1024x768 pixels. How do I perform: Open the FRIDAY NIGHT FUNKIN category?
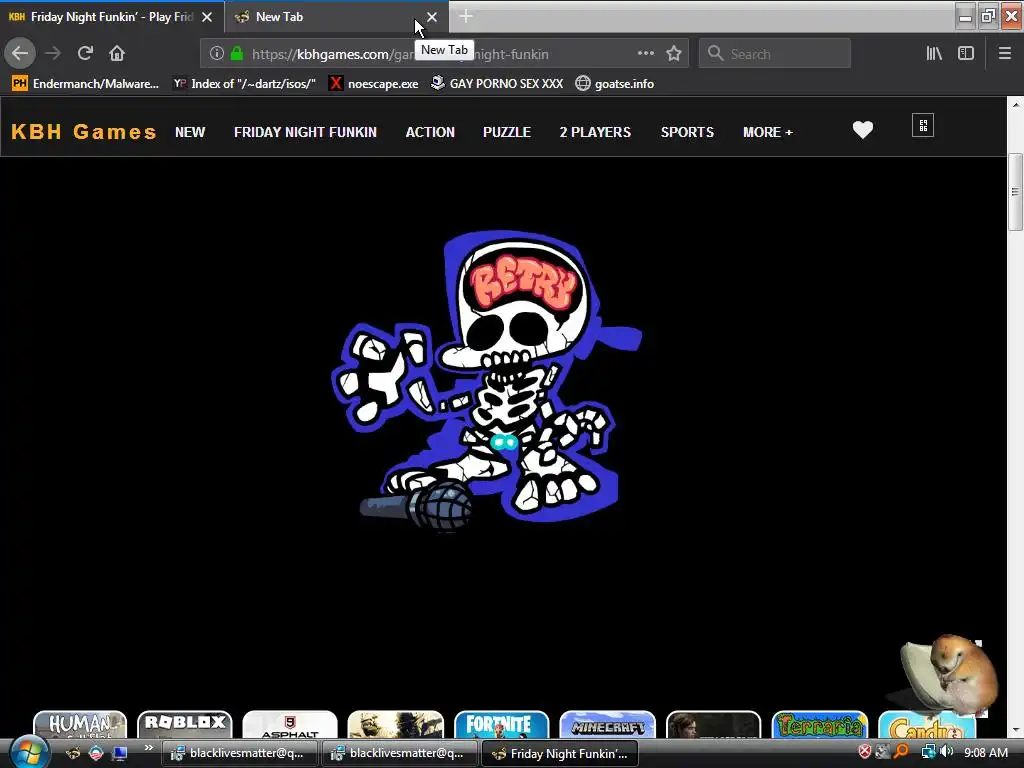point(306,132)
